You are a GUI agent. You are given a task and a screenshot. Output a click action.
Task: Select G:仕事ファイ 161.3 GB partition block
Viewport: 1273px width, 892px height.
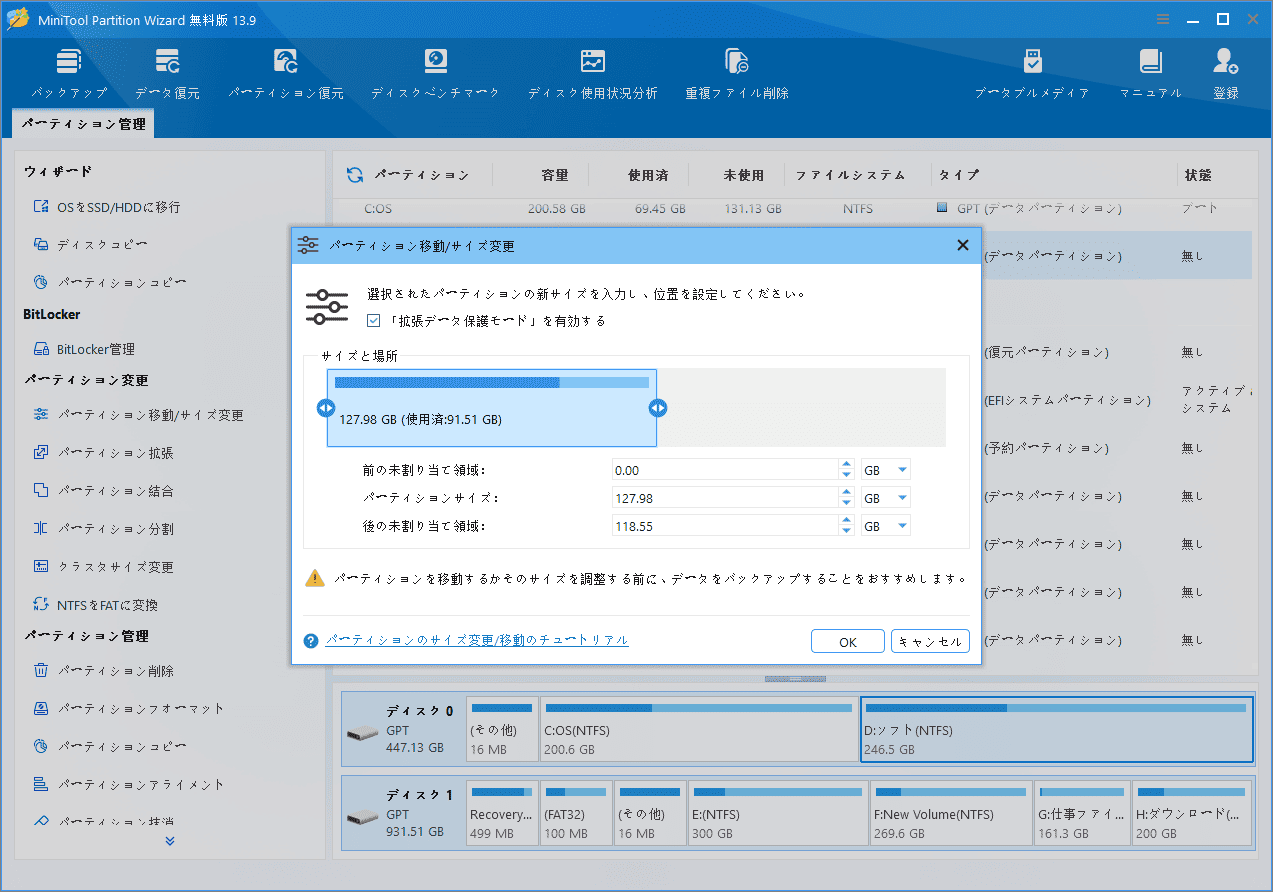pos(1082,814)
